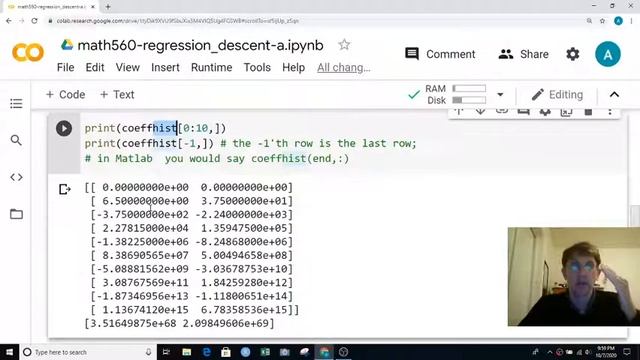640x360 pixels.
Task: Delete the current cell
Action: [x=588, y=111]
